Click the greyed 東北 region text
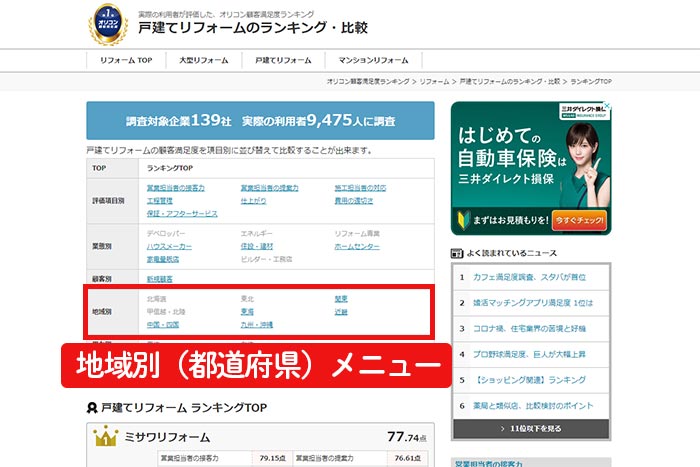Screen dimensions: 700x467 pyautogui.click(x=247, y=299)
